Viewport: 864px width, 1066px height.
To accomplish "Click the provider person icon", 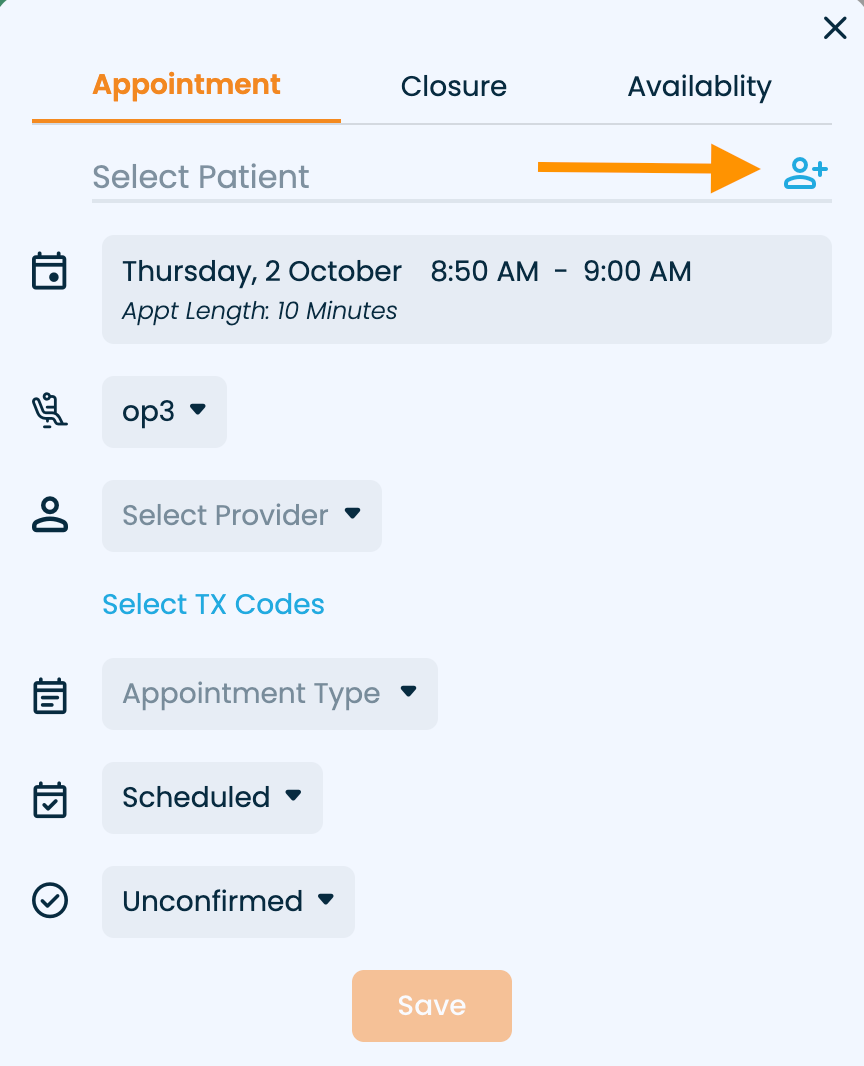I will click(50, 515).
